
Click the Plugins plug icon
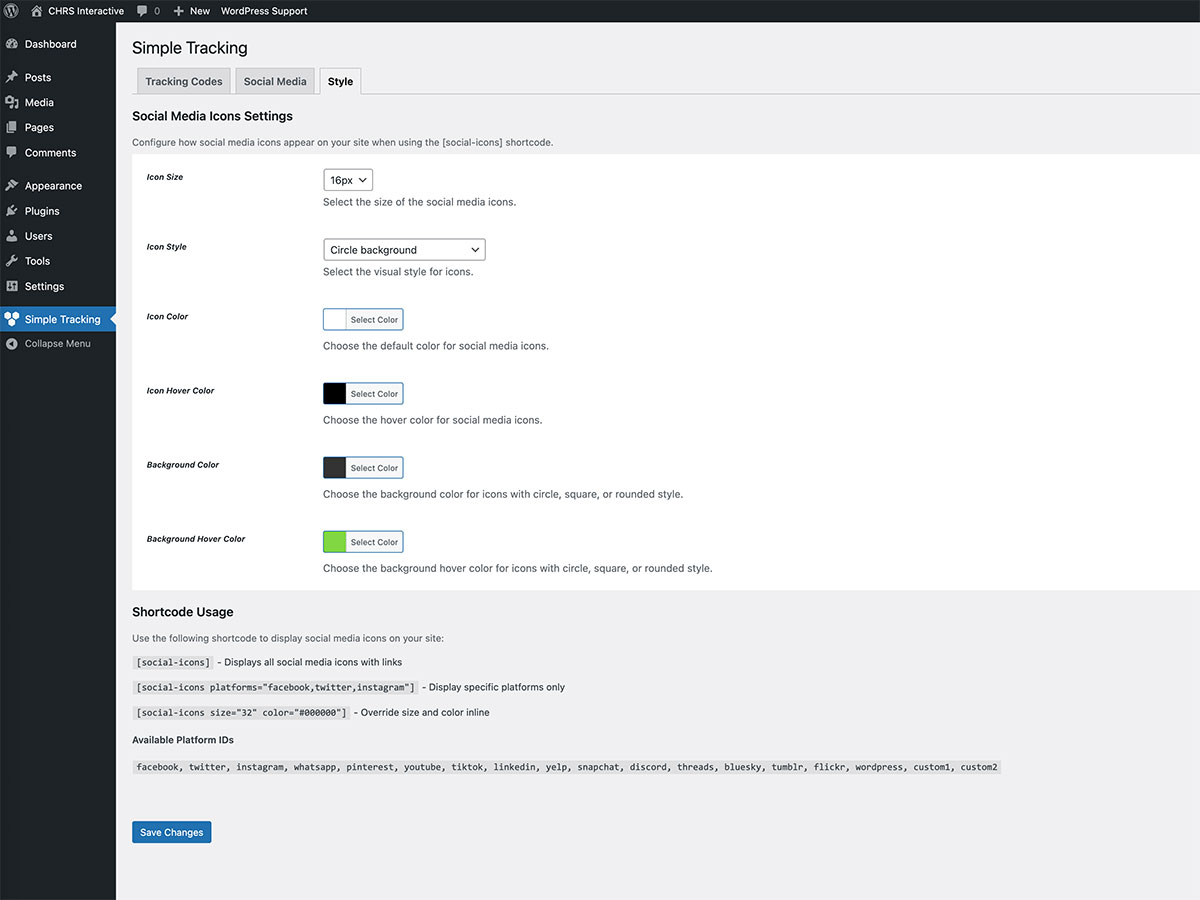click(x=12, y=211)
